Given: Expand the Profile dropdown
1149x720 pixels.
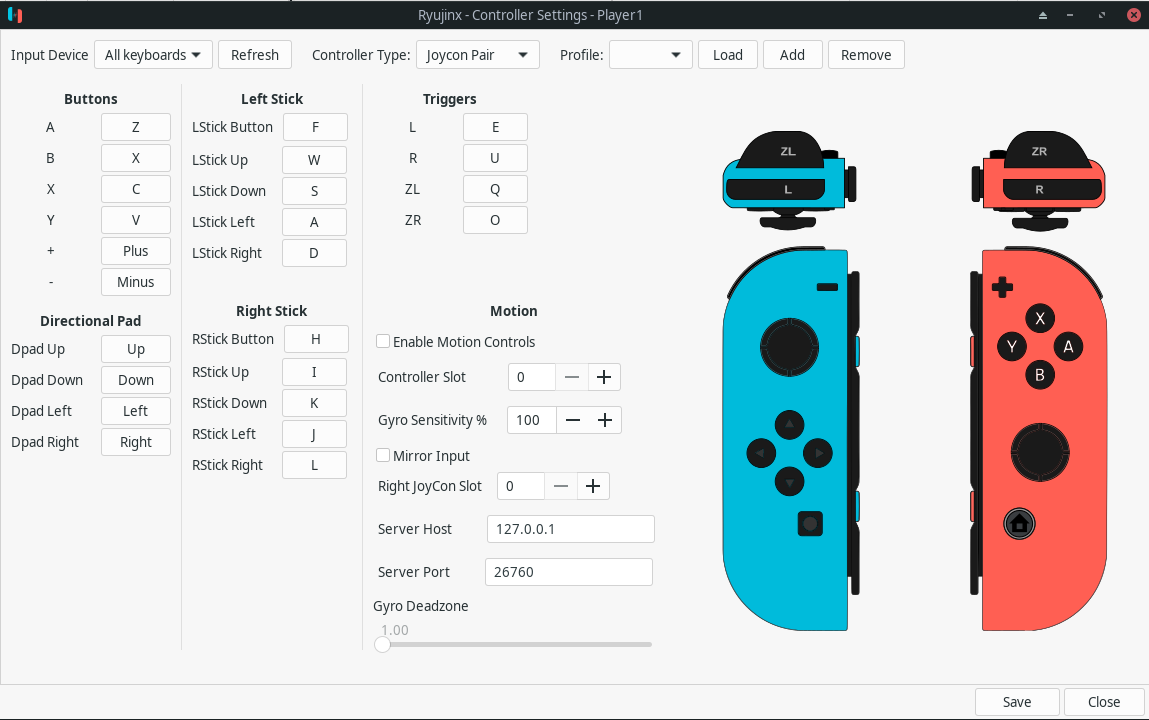Looking at the screenshot, I should tap(651, 55).
